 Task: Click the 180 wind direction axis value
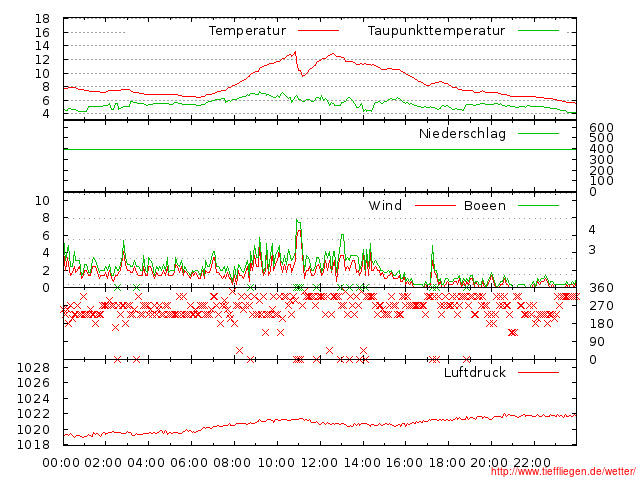[601, 324]
